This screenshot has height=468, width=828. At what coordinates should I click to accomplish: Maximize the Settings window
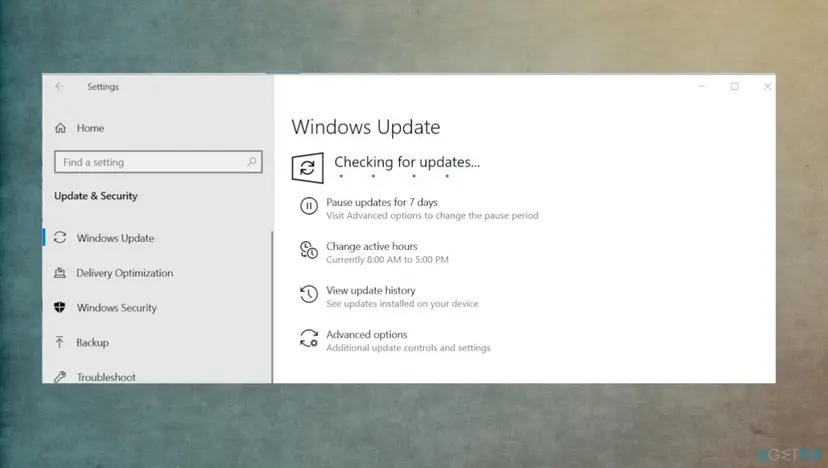tap(735, 86)
